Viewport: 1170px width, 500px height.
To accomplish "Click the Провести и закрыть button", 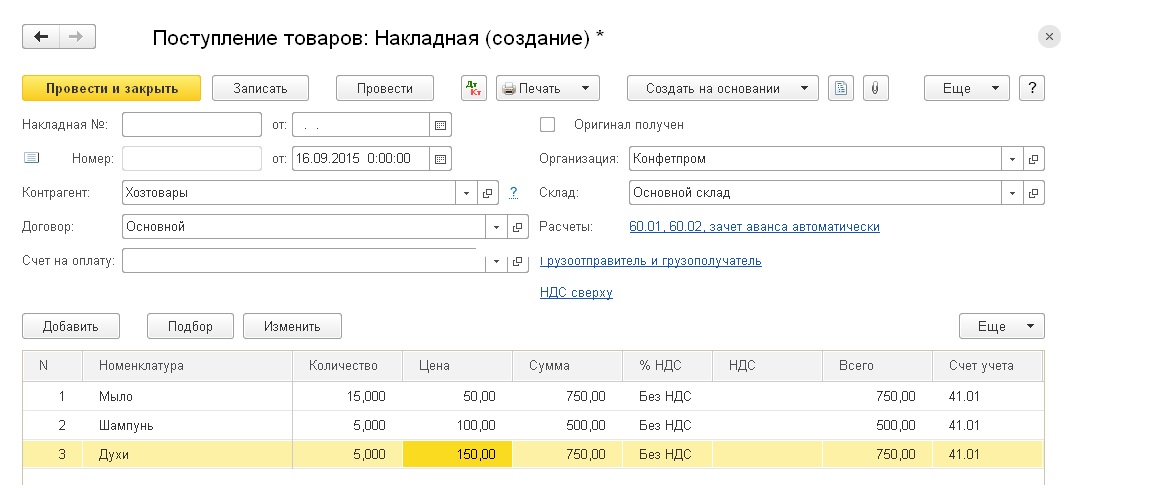I will click(112, 88).
